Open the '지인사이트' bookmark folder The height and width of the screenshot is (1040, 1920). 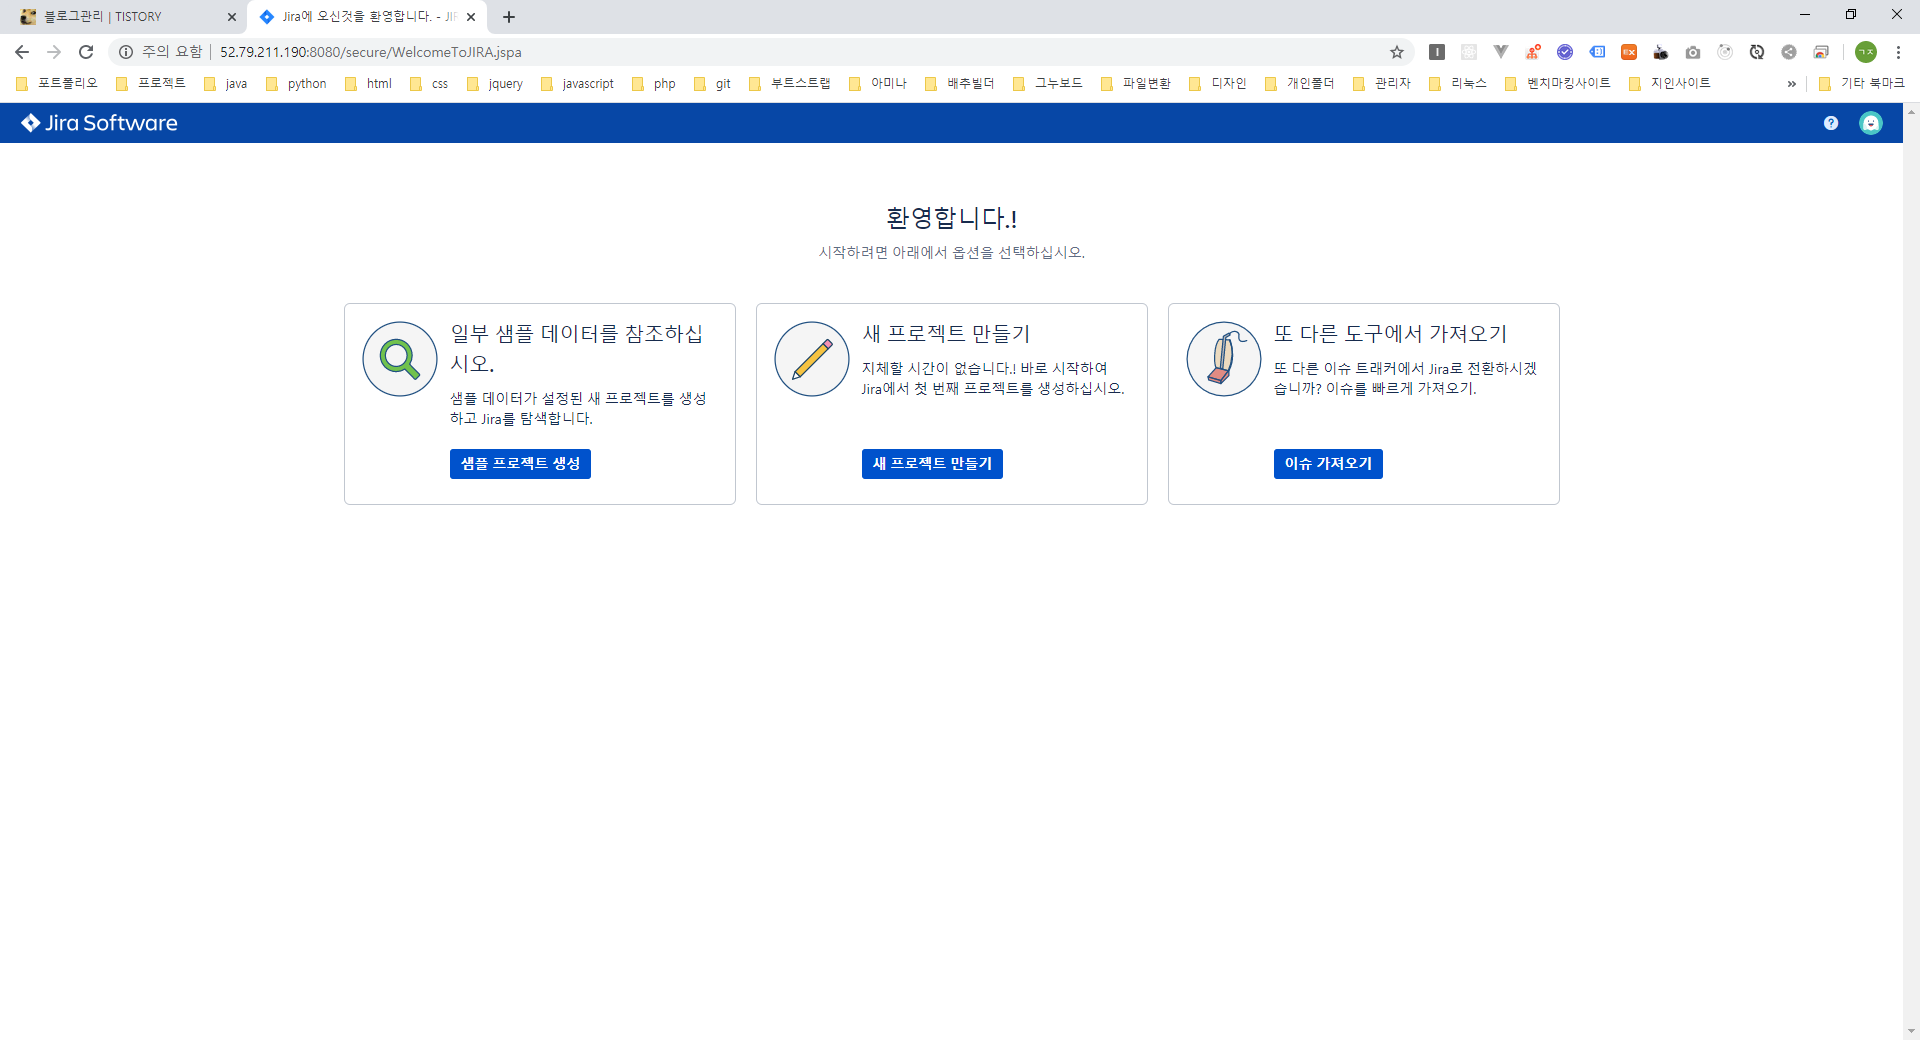click(1670, 84)
